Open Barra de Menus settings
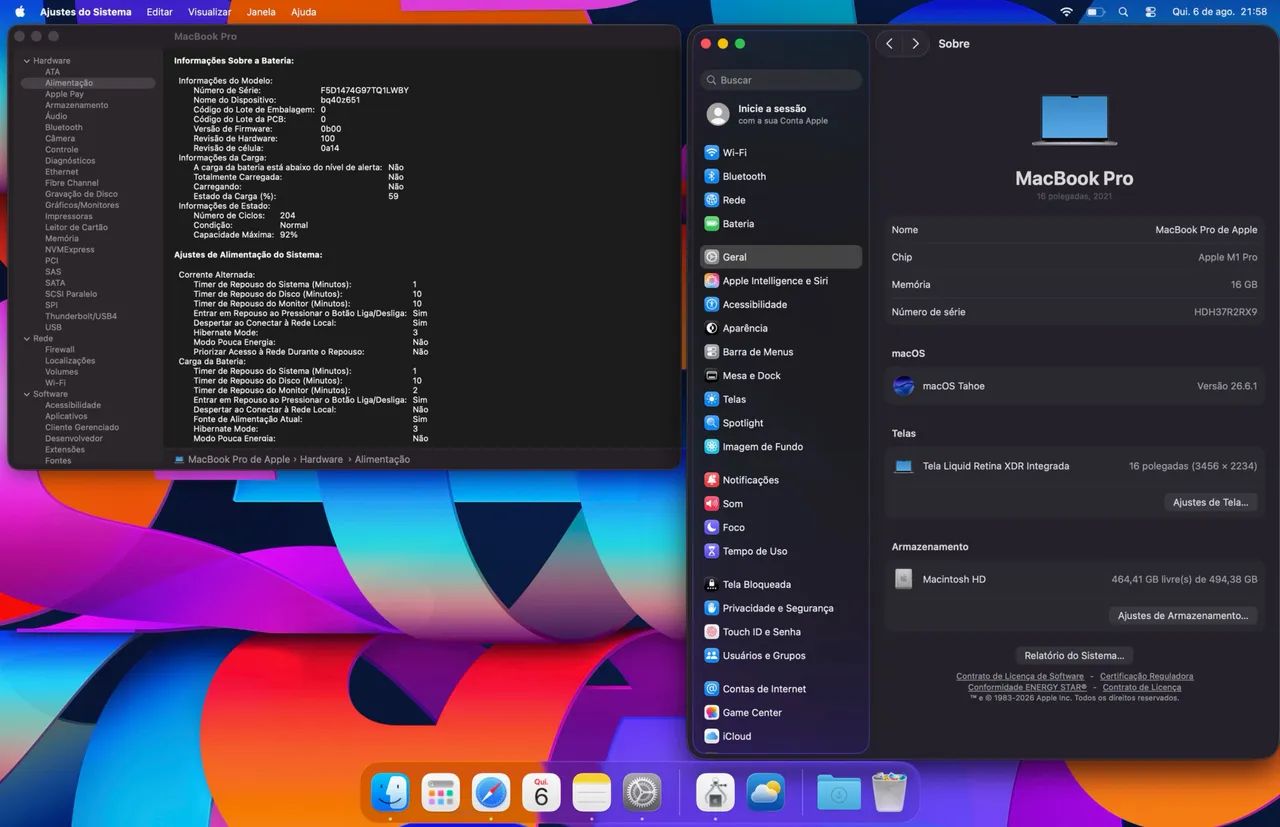The width and height of the screenshot is (1280, 827). (781, 352)
